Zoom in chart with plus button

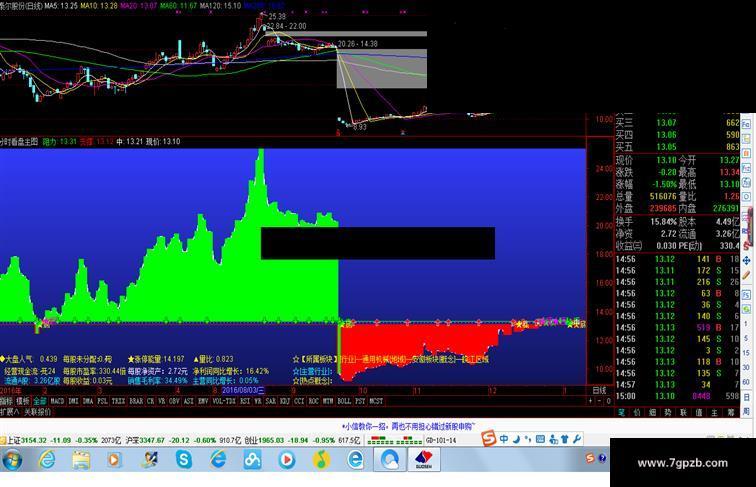click(590, 401)
